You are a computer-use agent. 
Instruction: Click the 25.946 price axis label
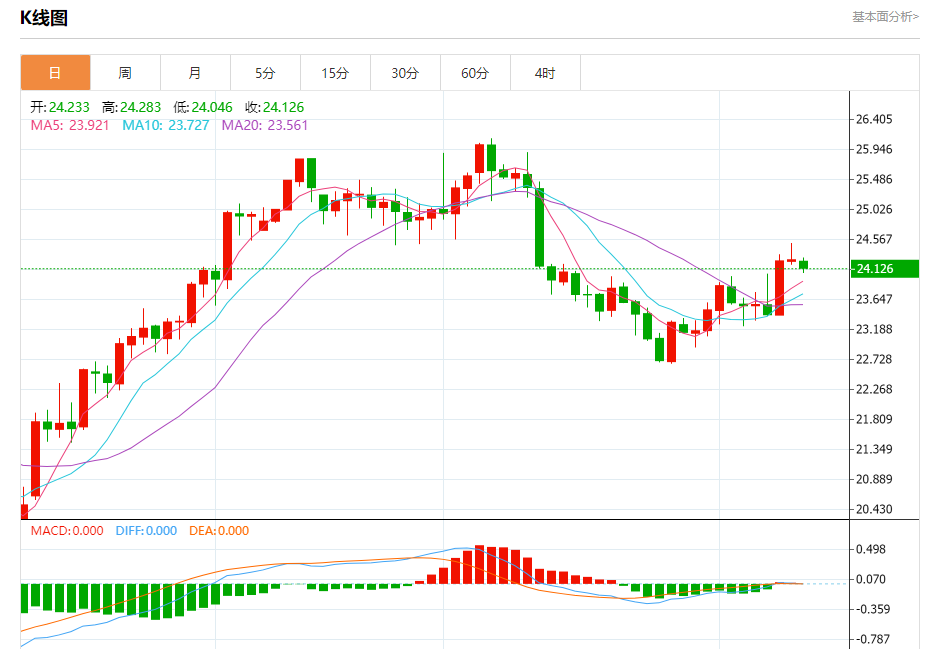click(x=874, y=149)
